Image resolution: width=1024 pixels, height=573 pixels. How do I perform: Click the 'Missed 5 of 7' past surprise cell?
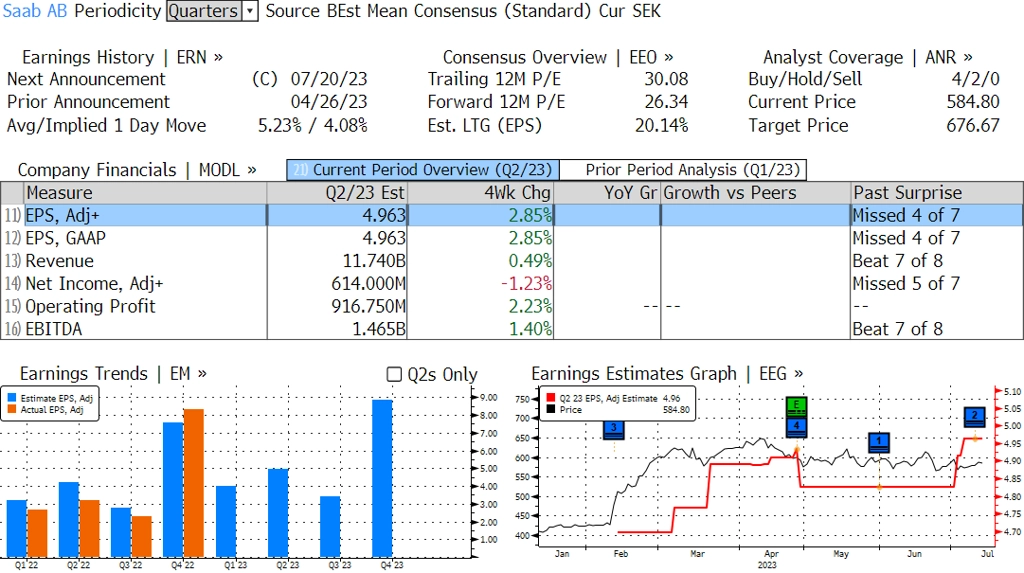click(x=906, y=284)
